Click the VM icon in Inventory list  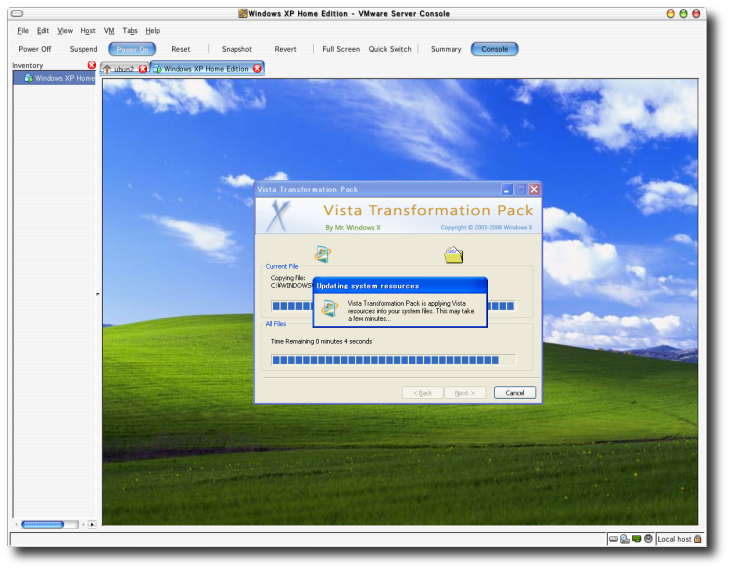[x=28, y=78]
